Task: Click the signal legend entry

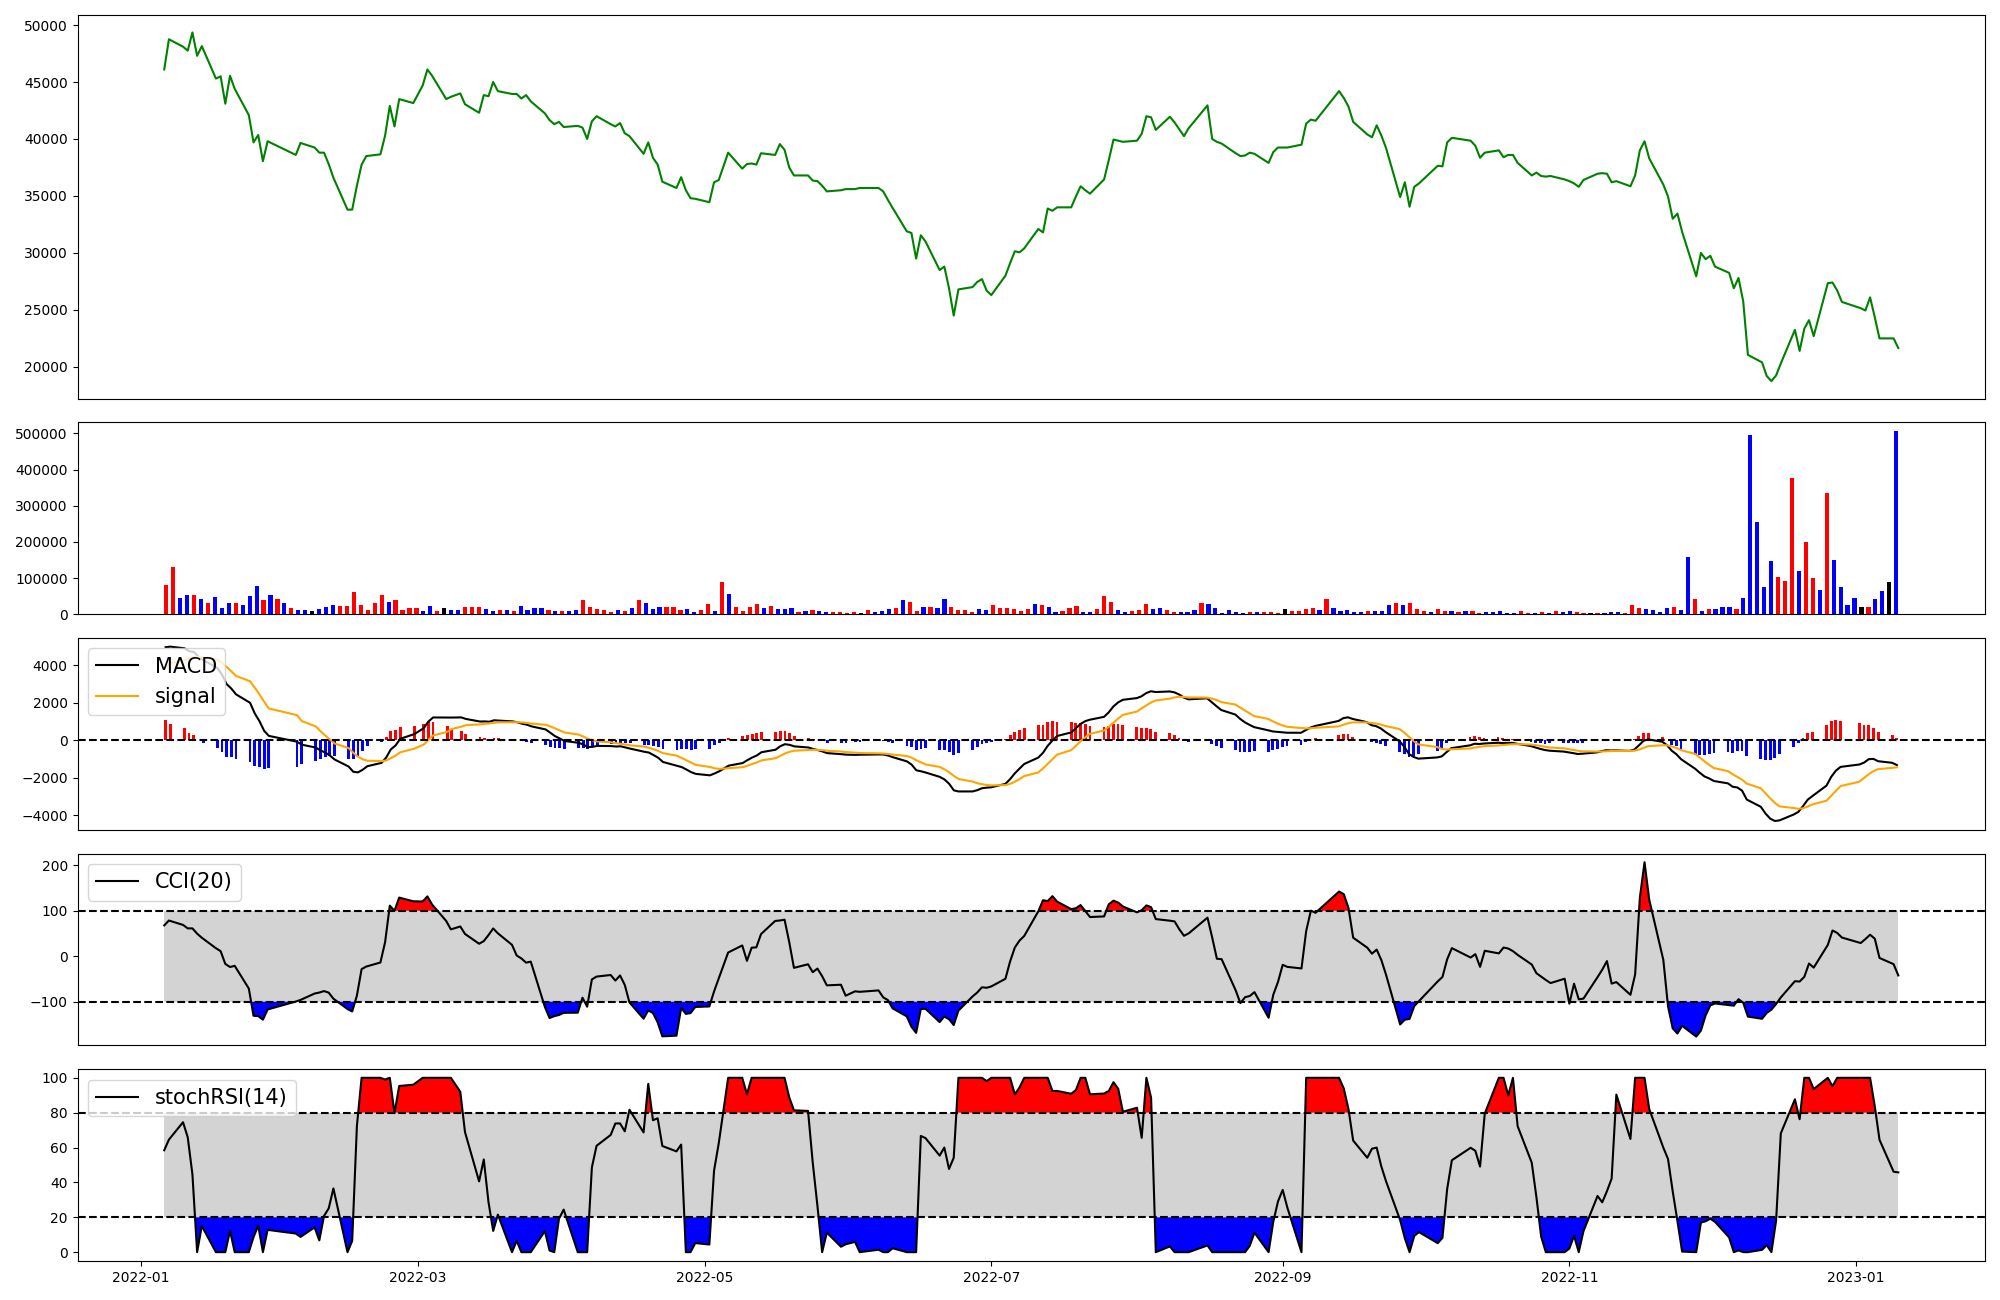Action: pos(185,696)
